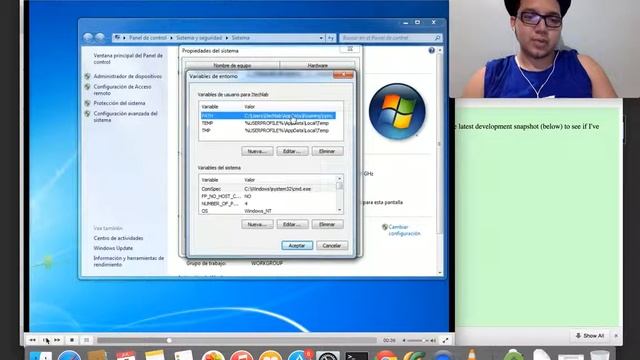Open the address bar history dropdown
640x360 pixels.
[x=321, y=38]
